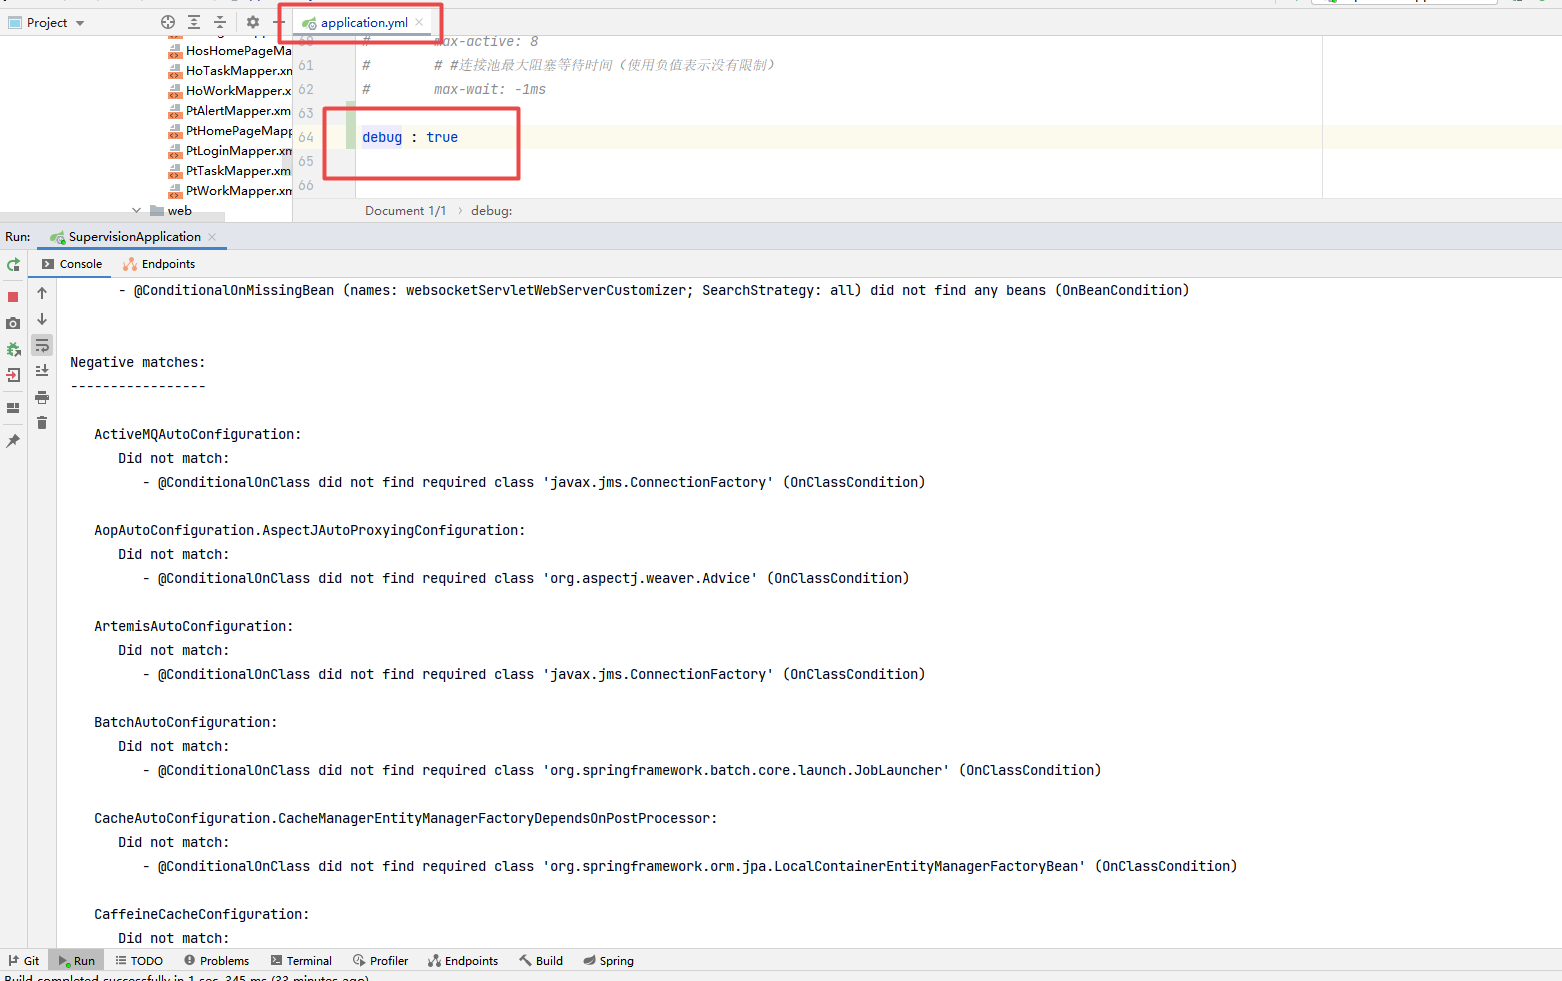Switch to the application.yml editor tab
The width and height of the screenshot is (1562, 981).
coord(364,22)
